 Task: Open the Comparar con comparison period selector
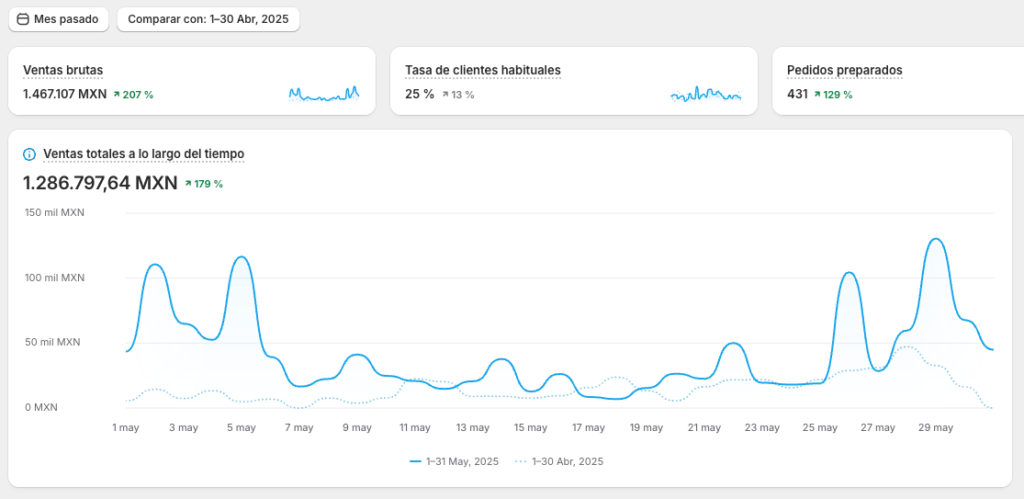coord(208,19)
